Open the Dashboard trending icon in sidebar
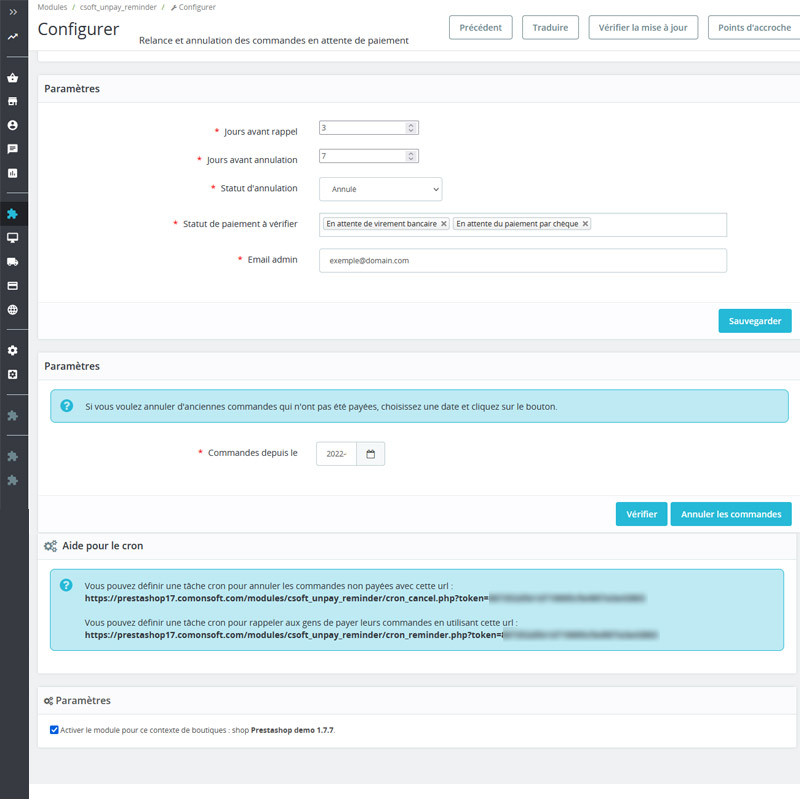The image size is (800, 800). point(13,37)
